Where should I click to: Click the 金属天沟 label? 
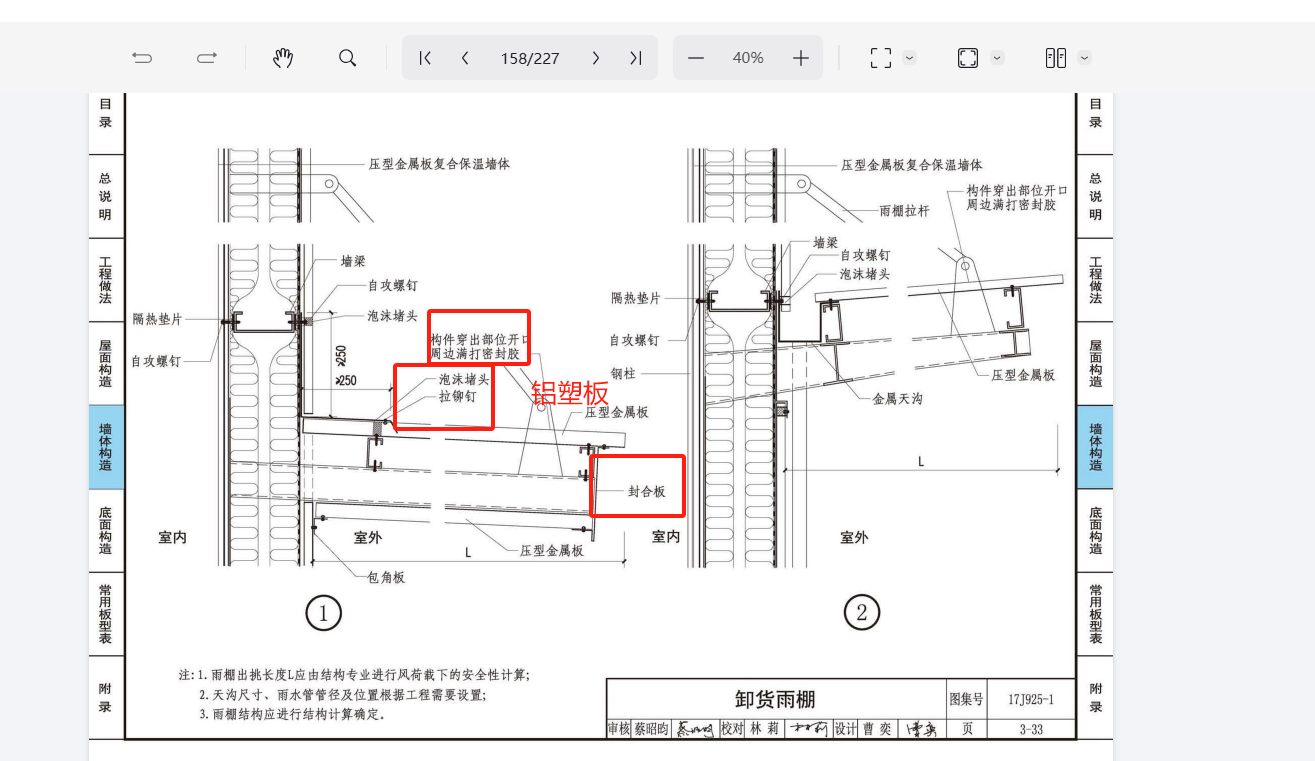tap(897, 398)
